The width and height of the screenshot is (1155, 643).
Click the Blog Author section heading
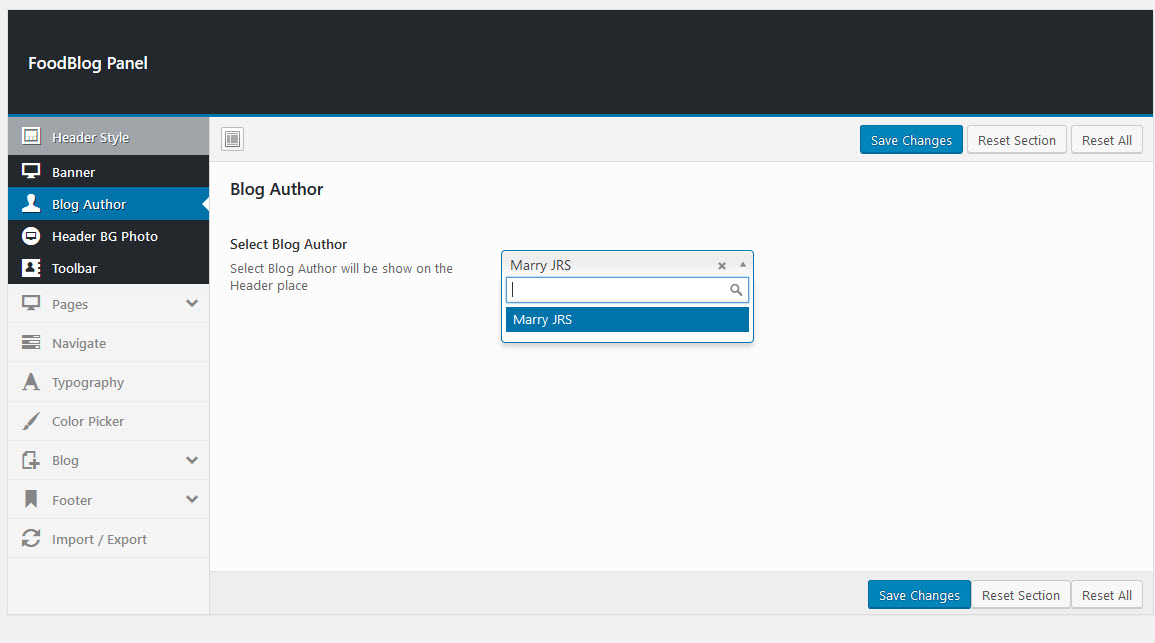[x=276, y=189]
